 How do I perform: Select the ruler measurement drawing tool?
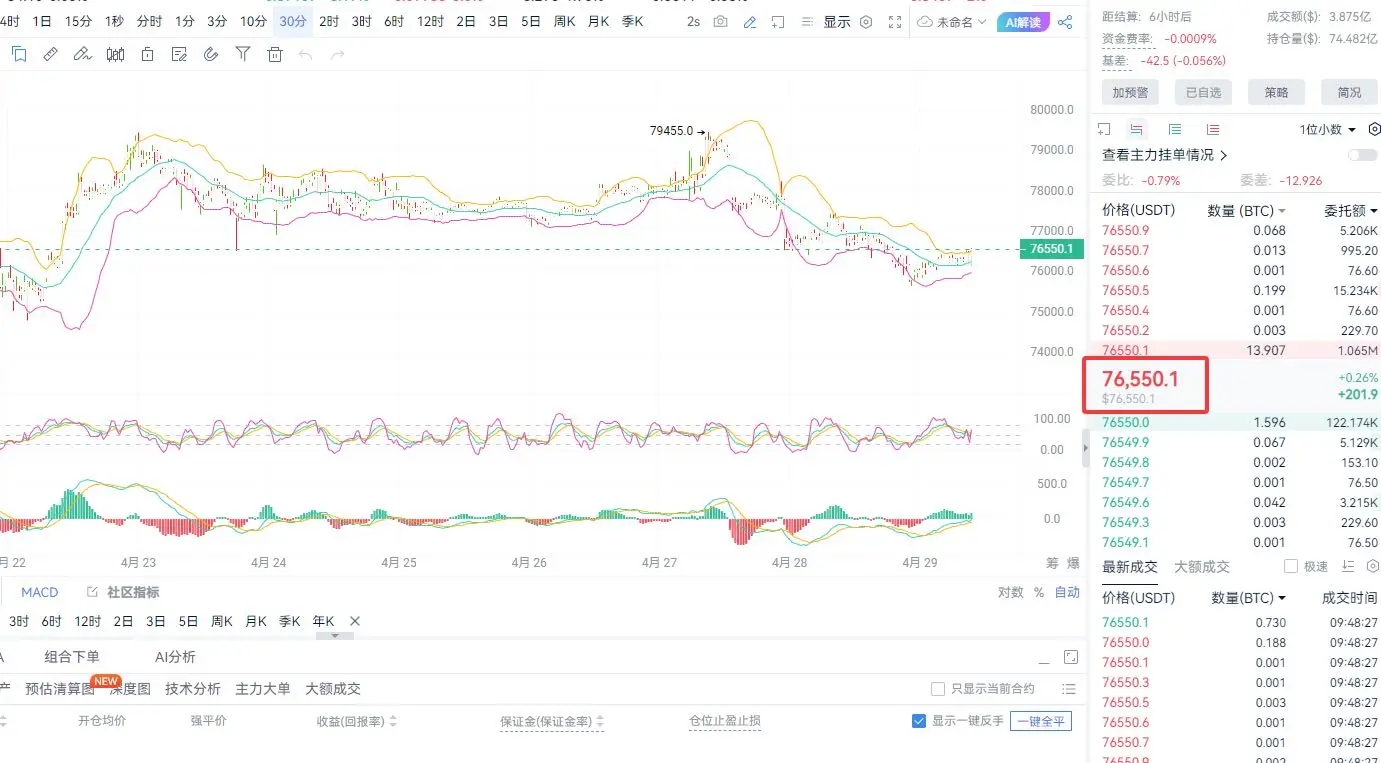pyautogui.click(x=50, y=54)
